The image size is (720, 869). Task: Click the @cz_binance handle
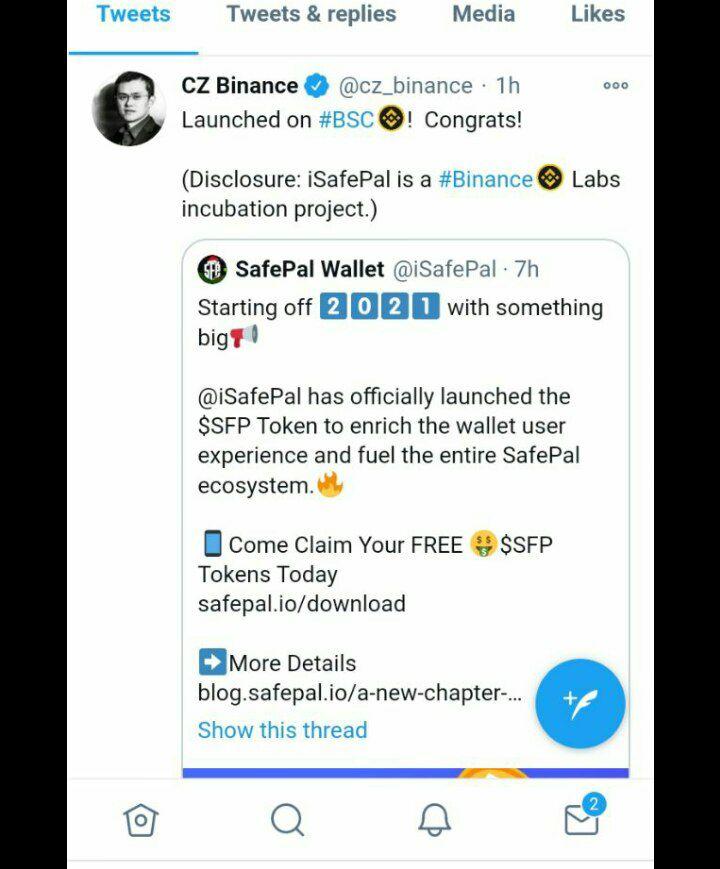coord(405,86)
